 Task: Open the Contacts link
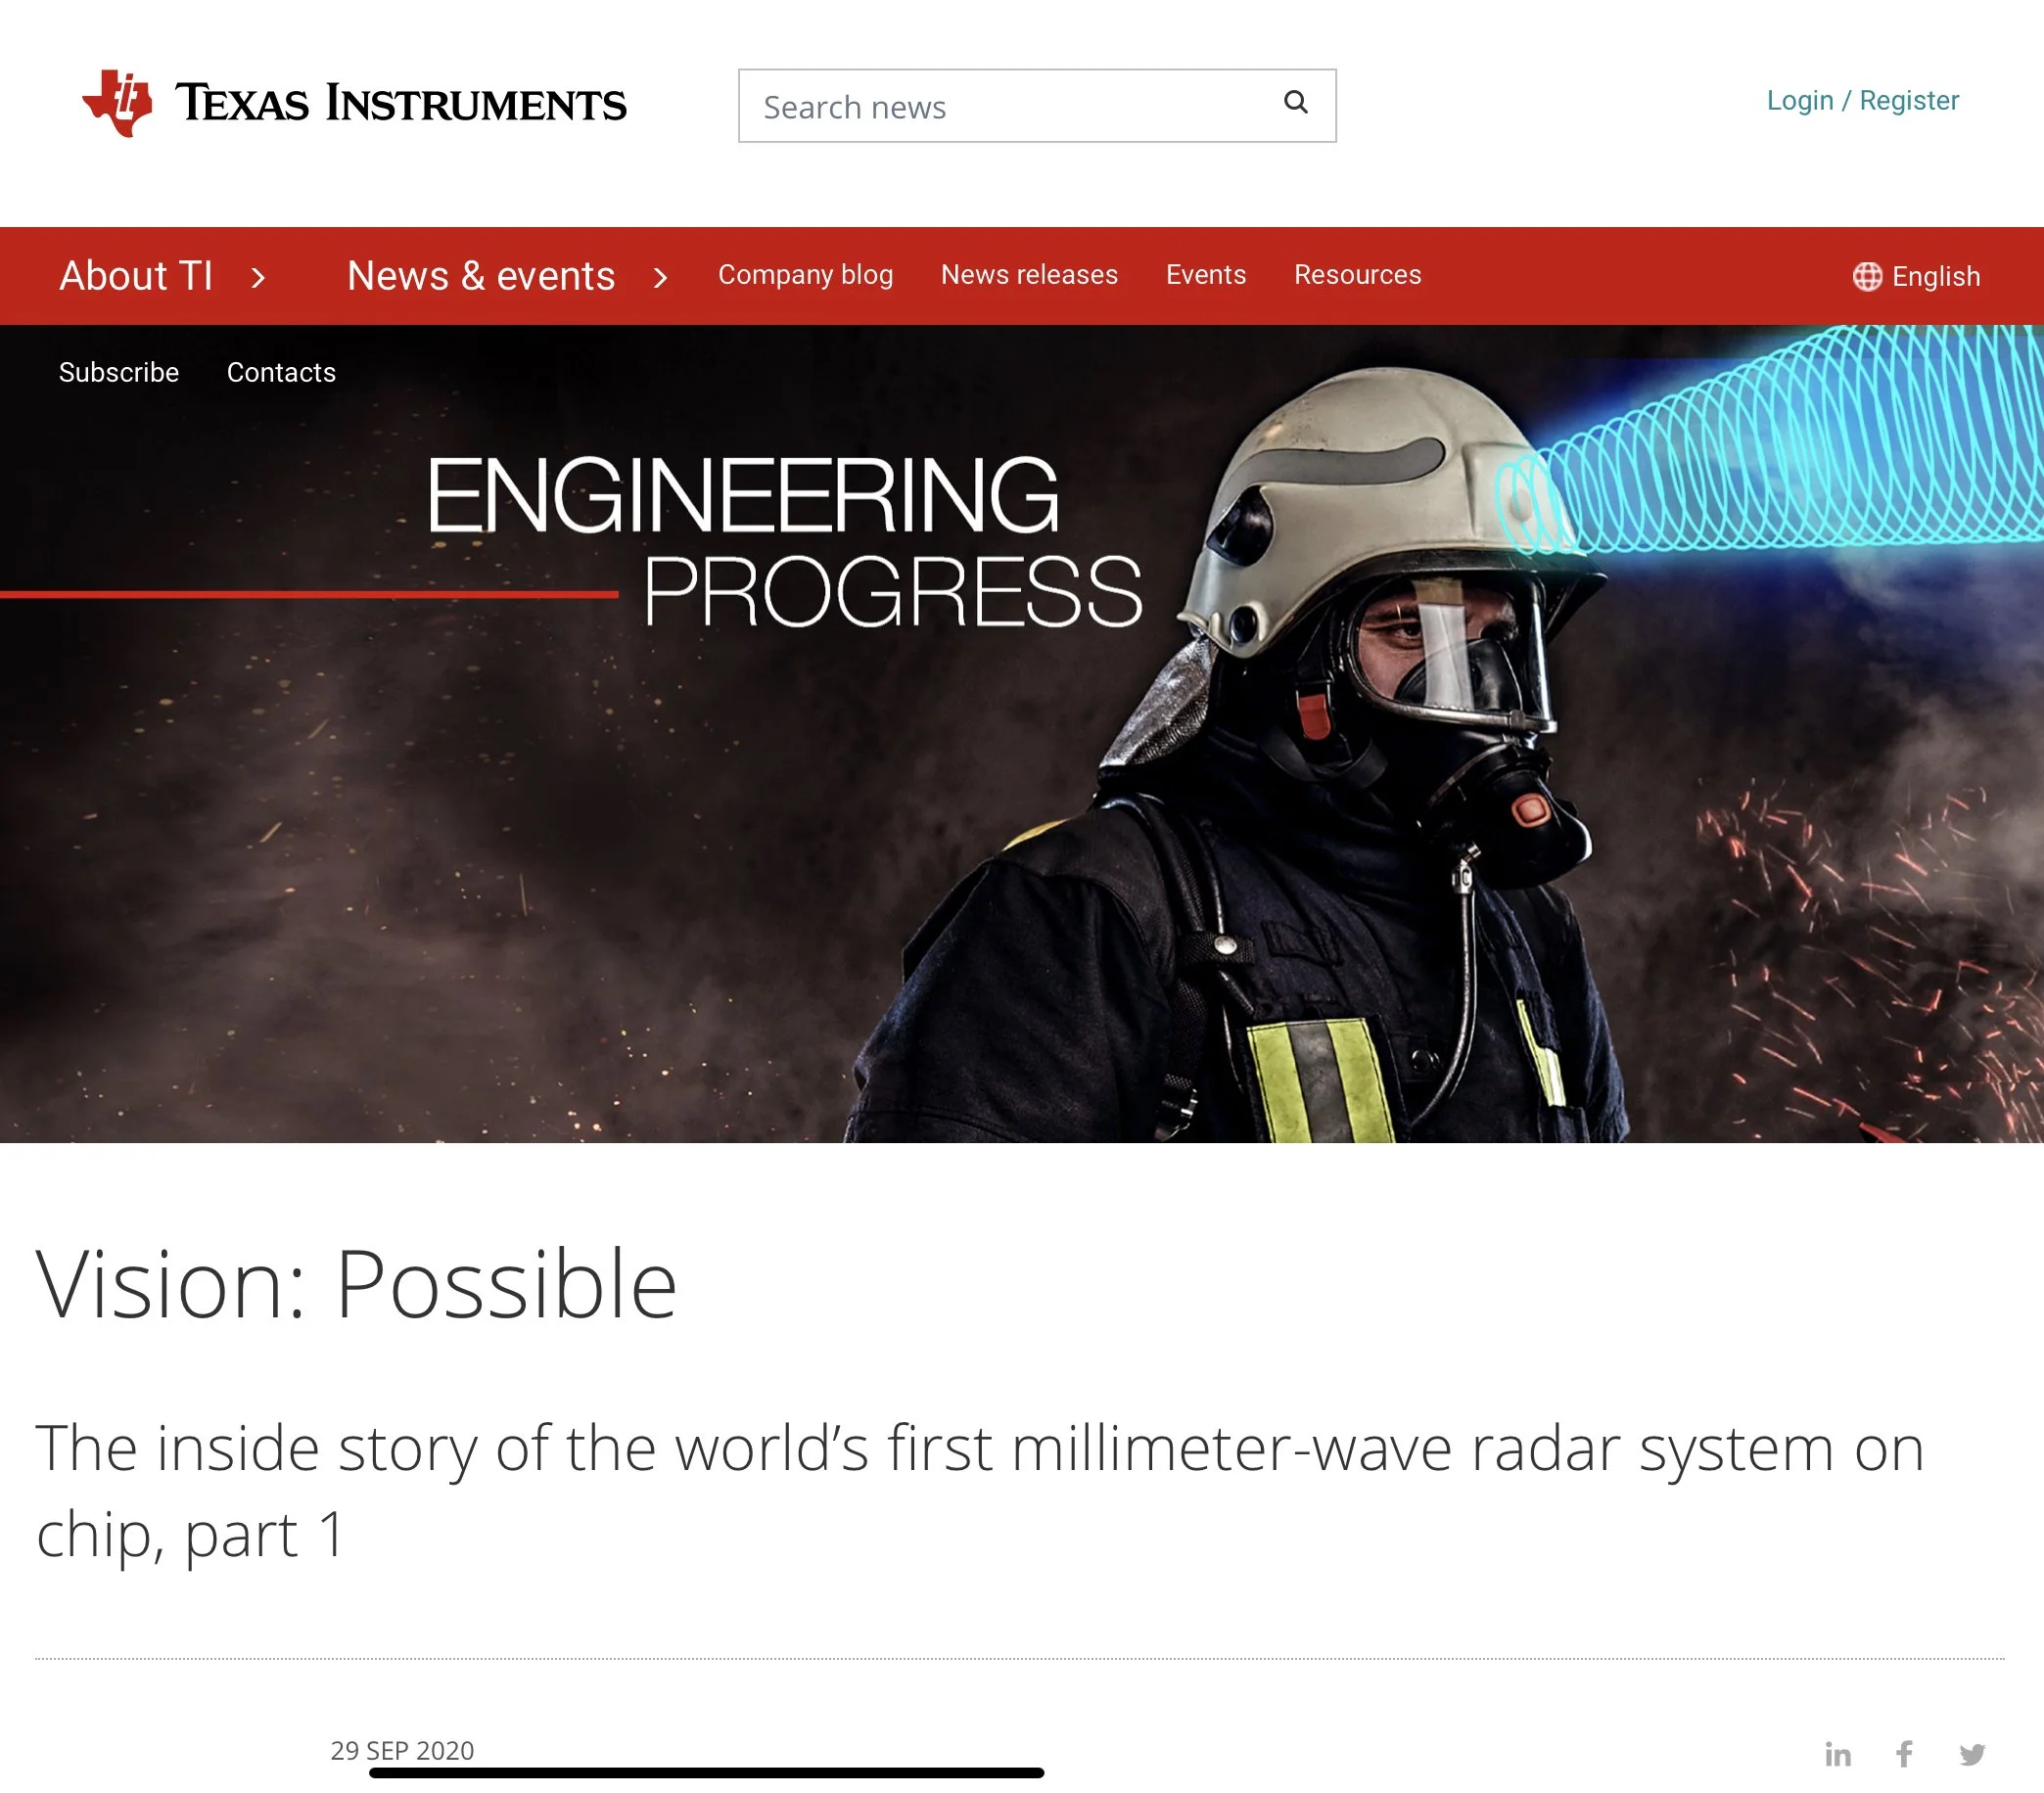point(281,373)
